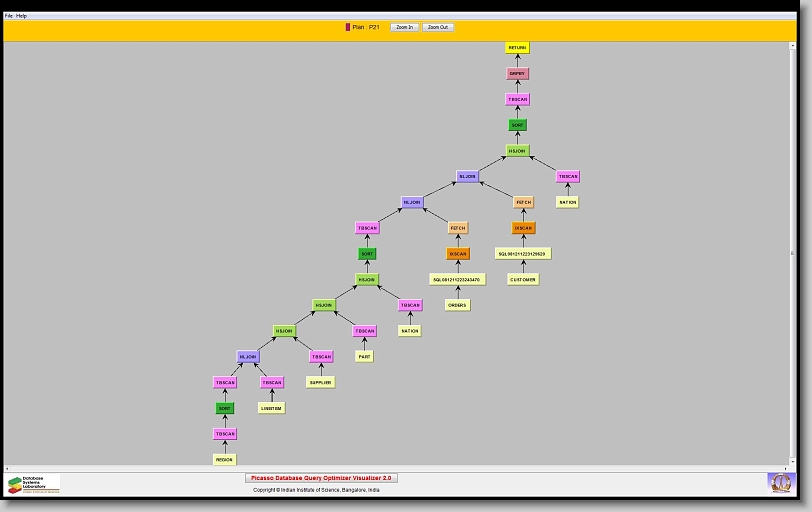
Task: Select the SUPPLIER table node
Action: click(320, 382)
